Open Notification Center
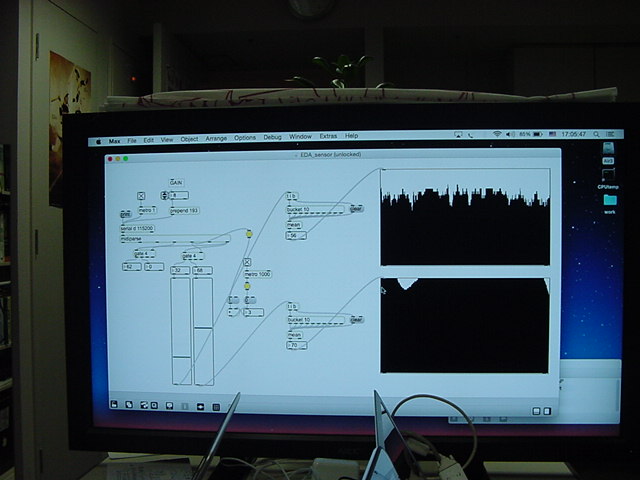 (611, 134)
